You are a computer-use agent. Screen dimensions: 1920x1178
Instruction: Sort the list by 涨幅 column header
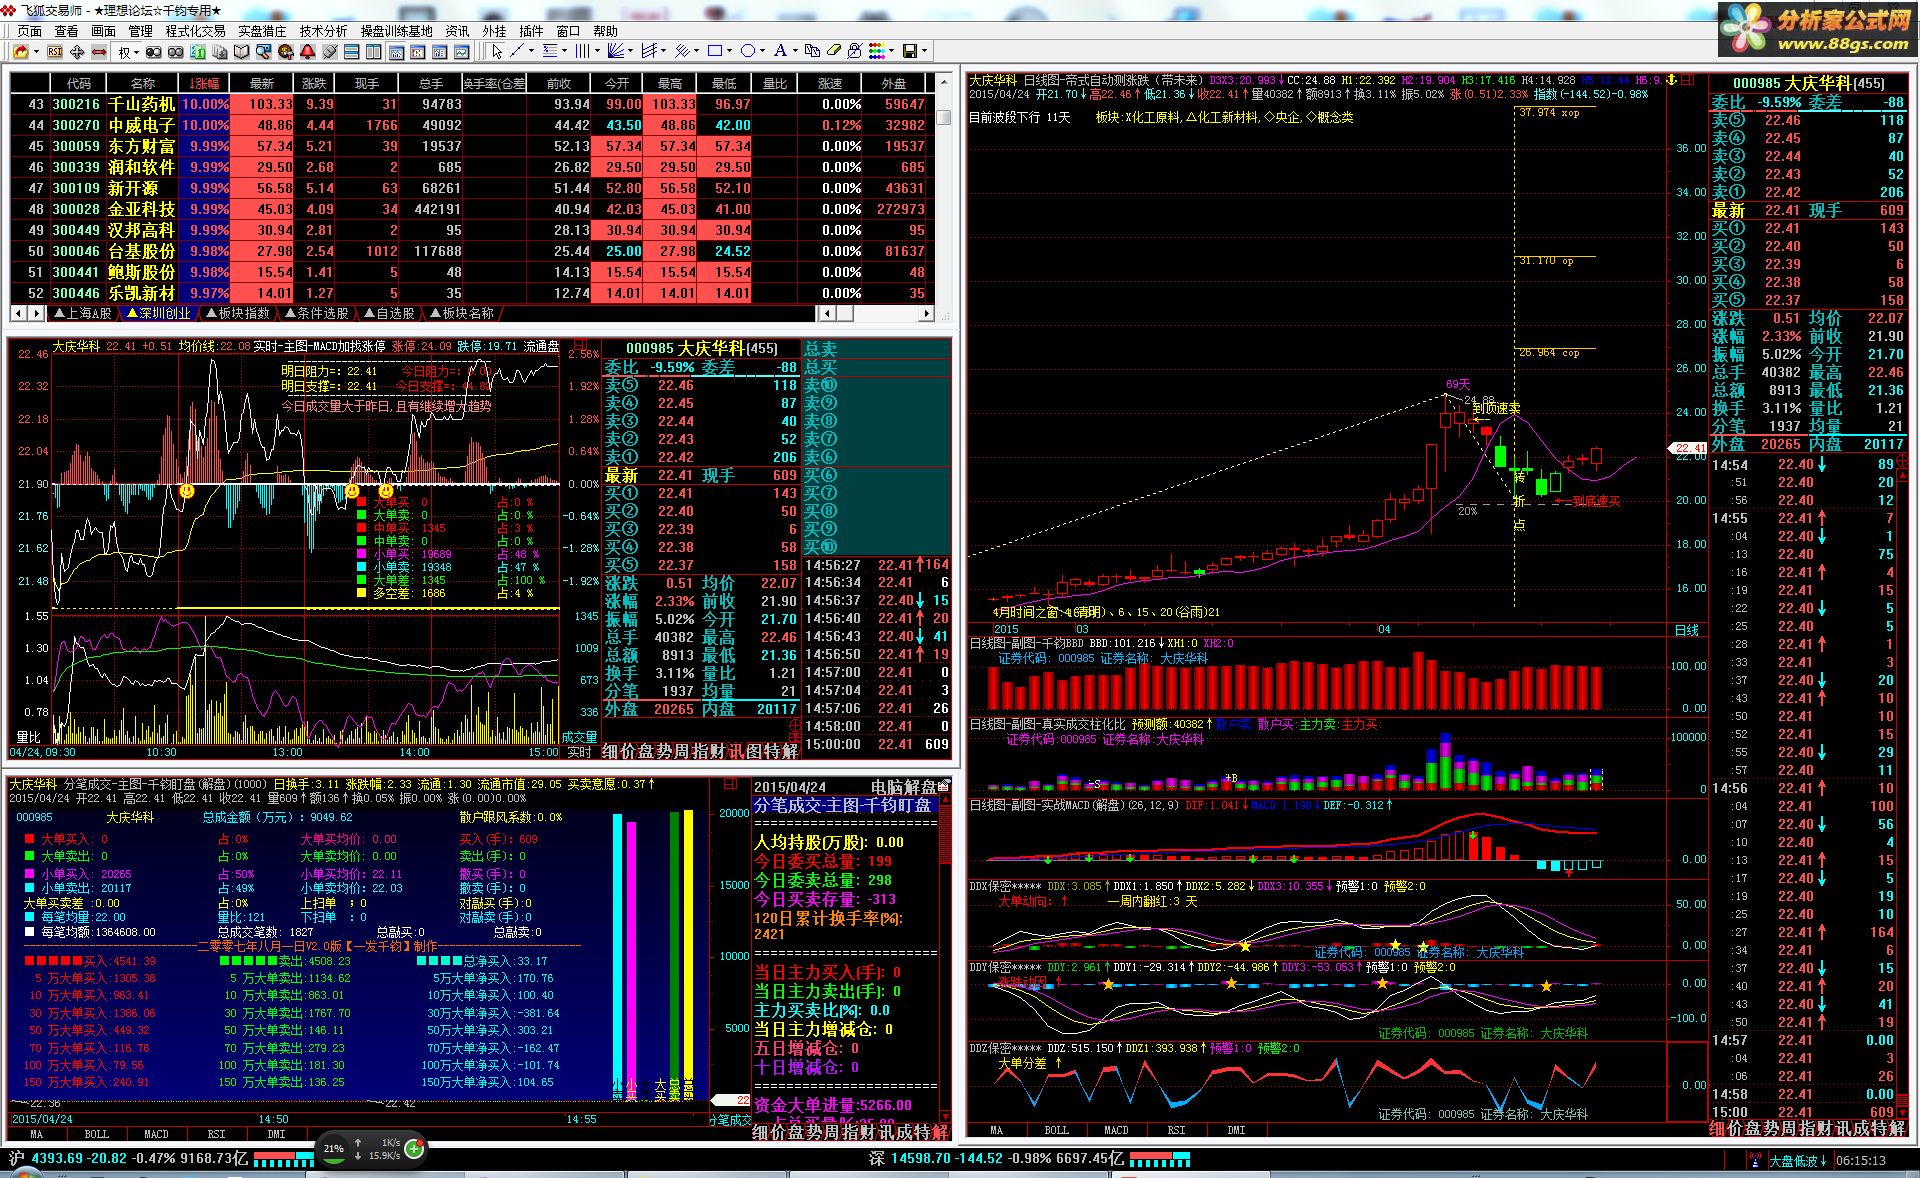pos(203,83)
